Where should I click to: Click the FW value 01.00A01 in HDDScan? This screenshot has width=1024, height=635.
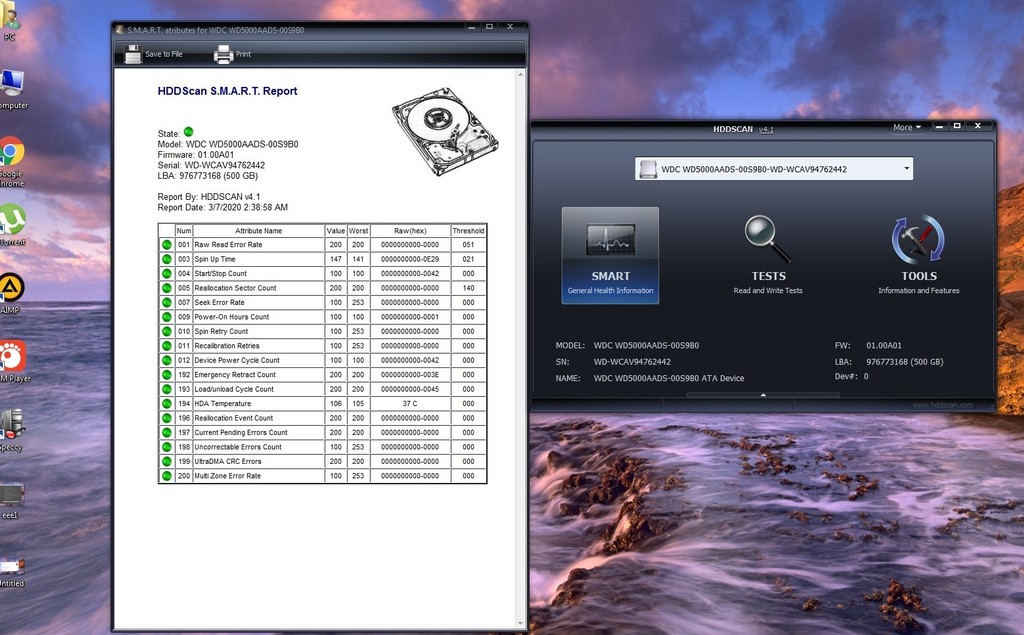point(884,346)
